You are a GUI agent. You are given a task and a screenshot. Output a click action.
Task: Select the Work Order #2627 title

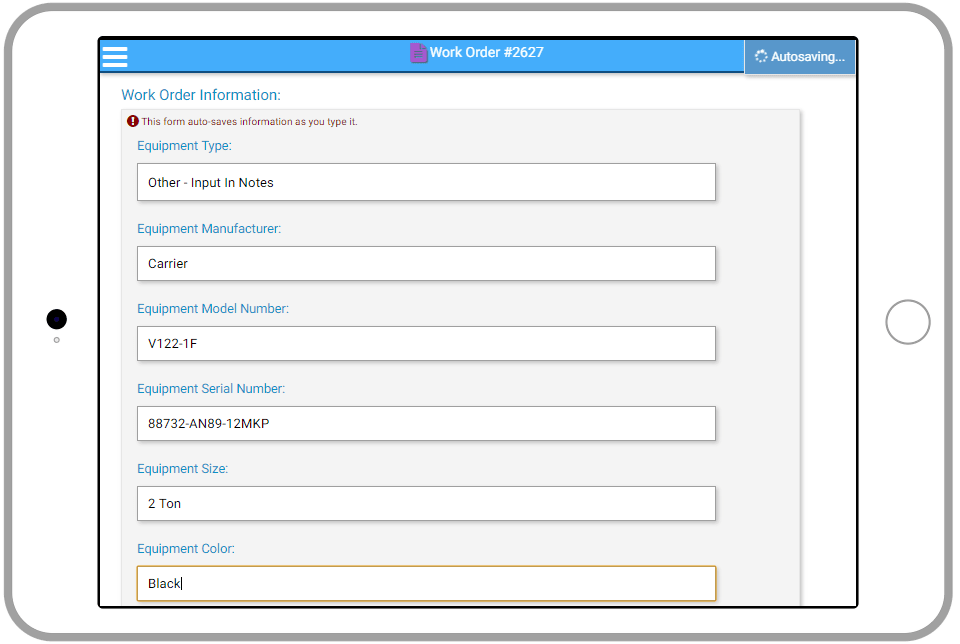[x=487, y=52]
